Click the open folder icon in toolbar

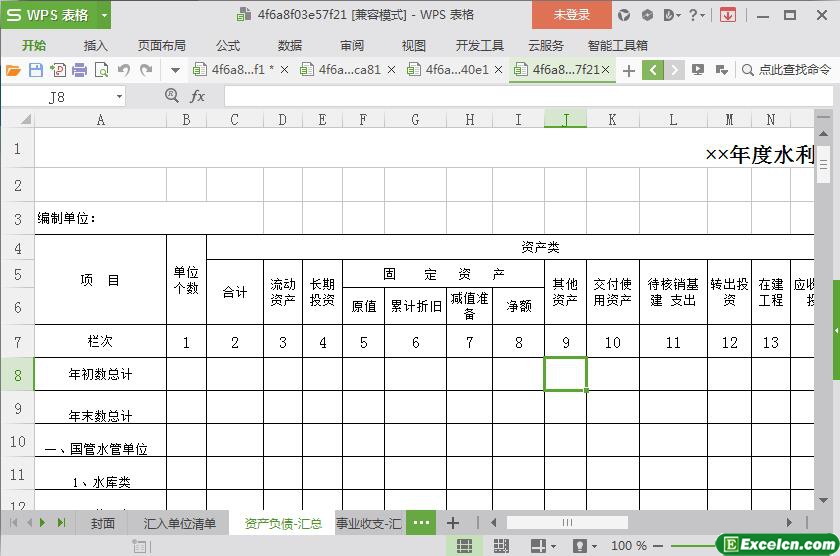click(13, 70)
